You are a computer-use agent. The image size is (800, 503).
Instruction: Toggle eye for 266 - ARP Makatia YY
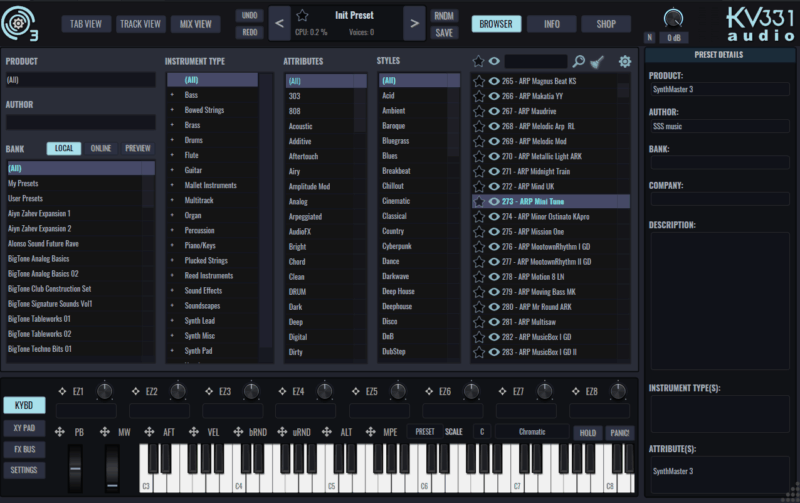point(494,96)
